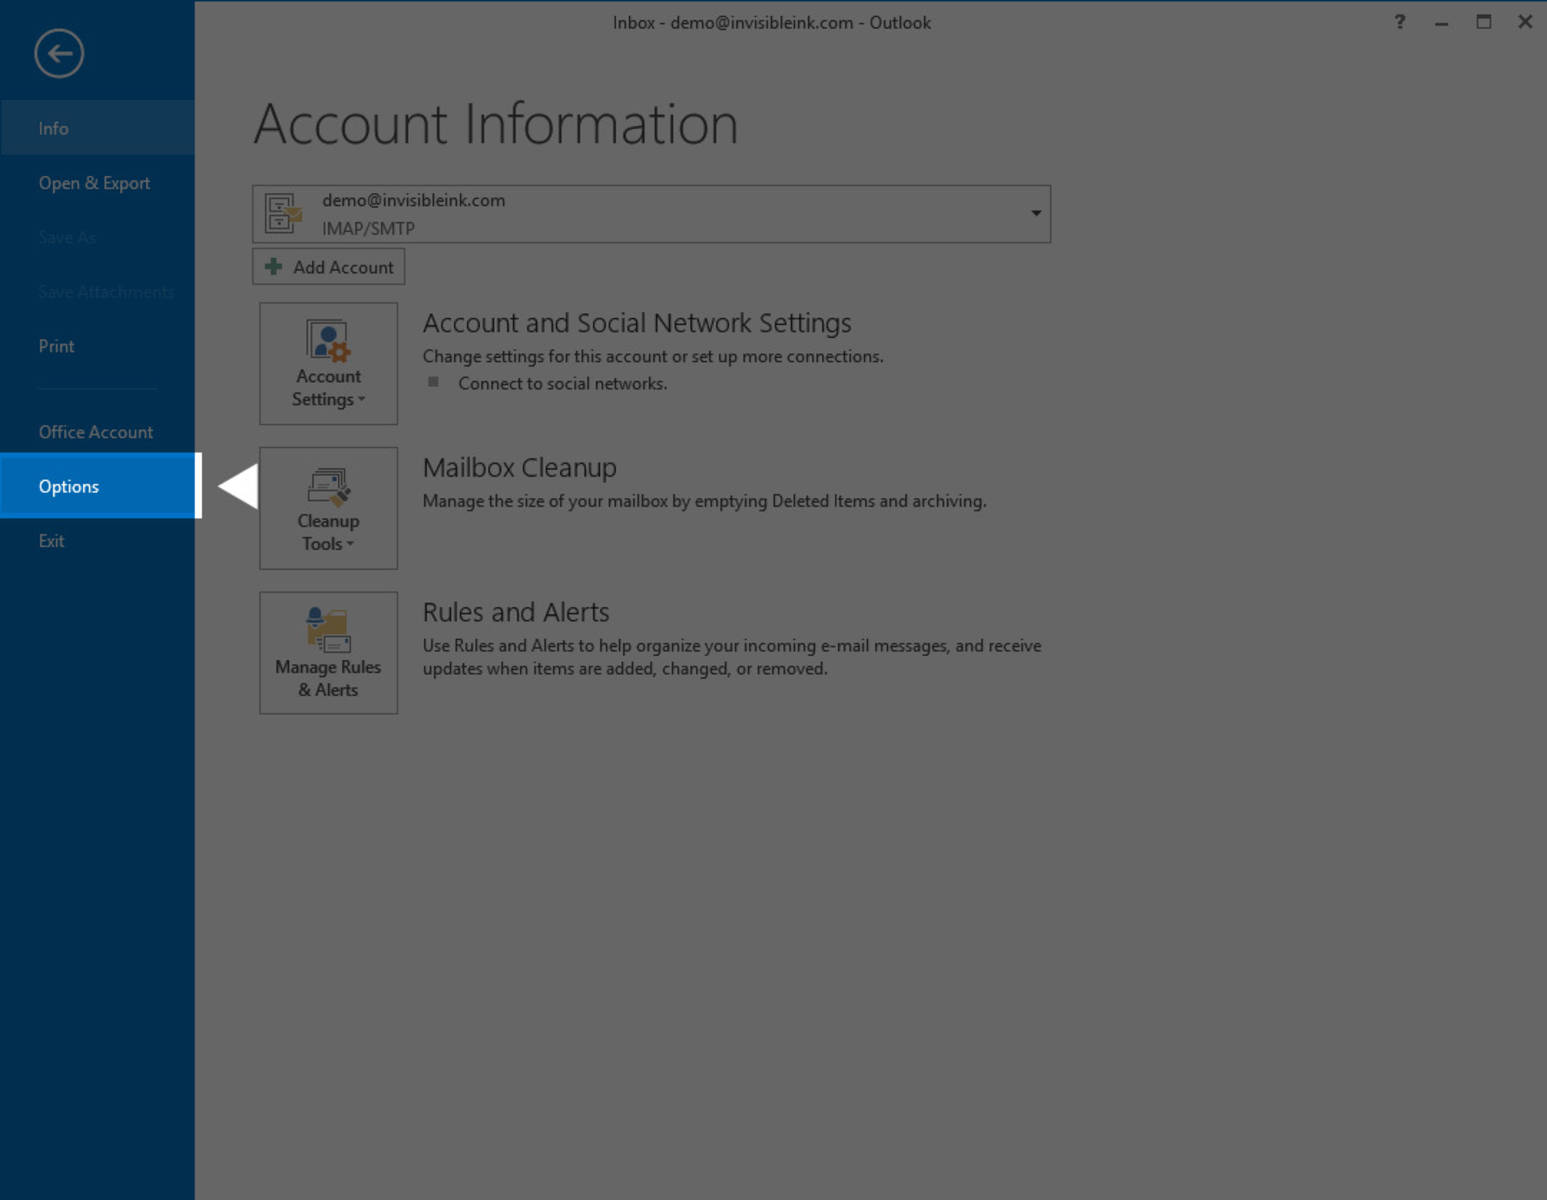Click the IMAP/SMTP account type text

click(x=368, y=228)
